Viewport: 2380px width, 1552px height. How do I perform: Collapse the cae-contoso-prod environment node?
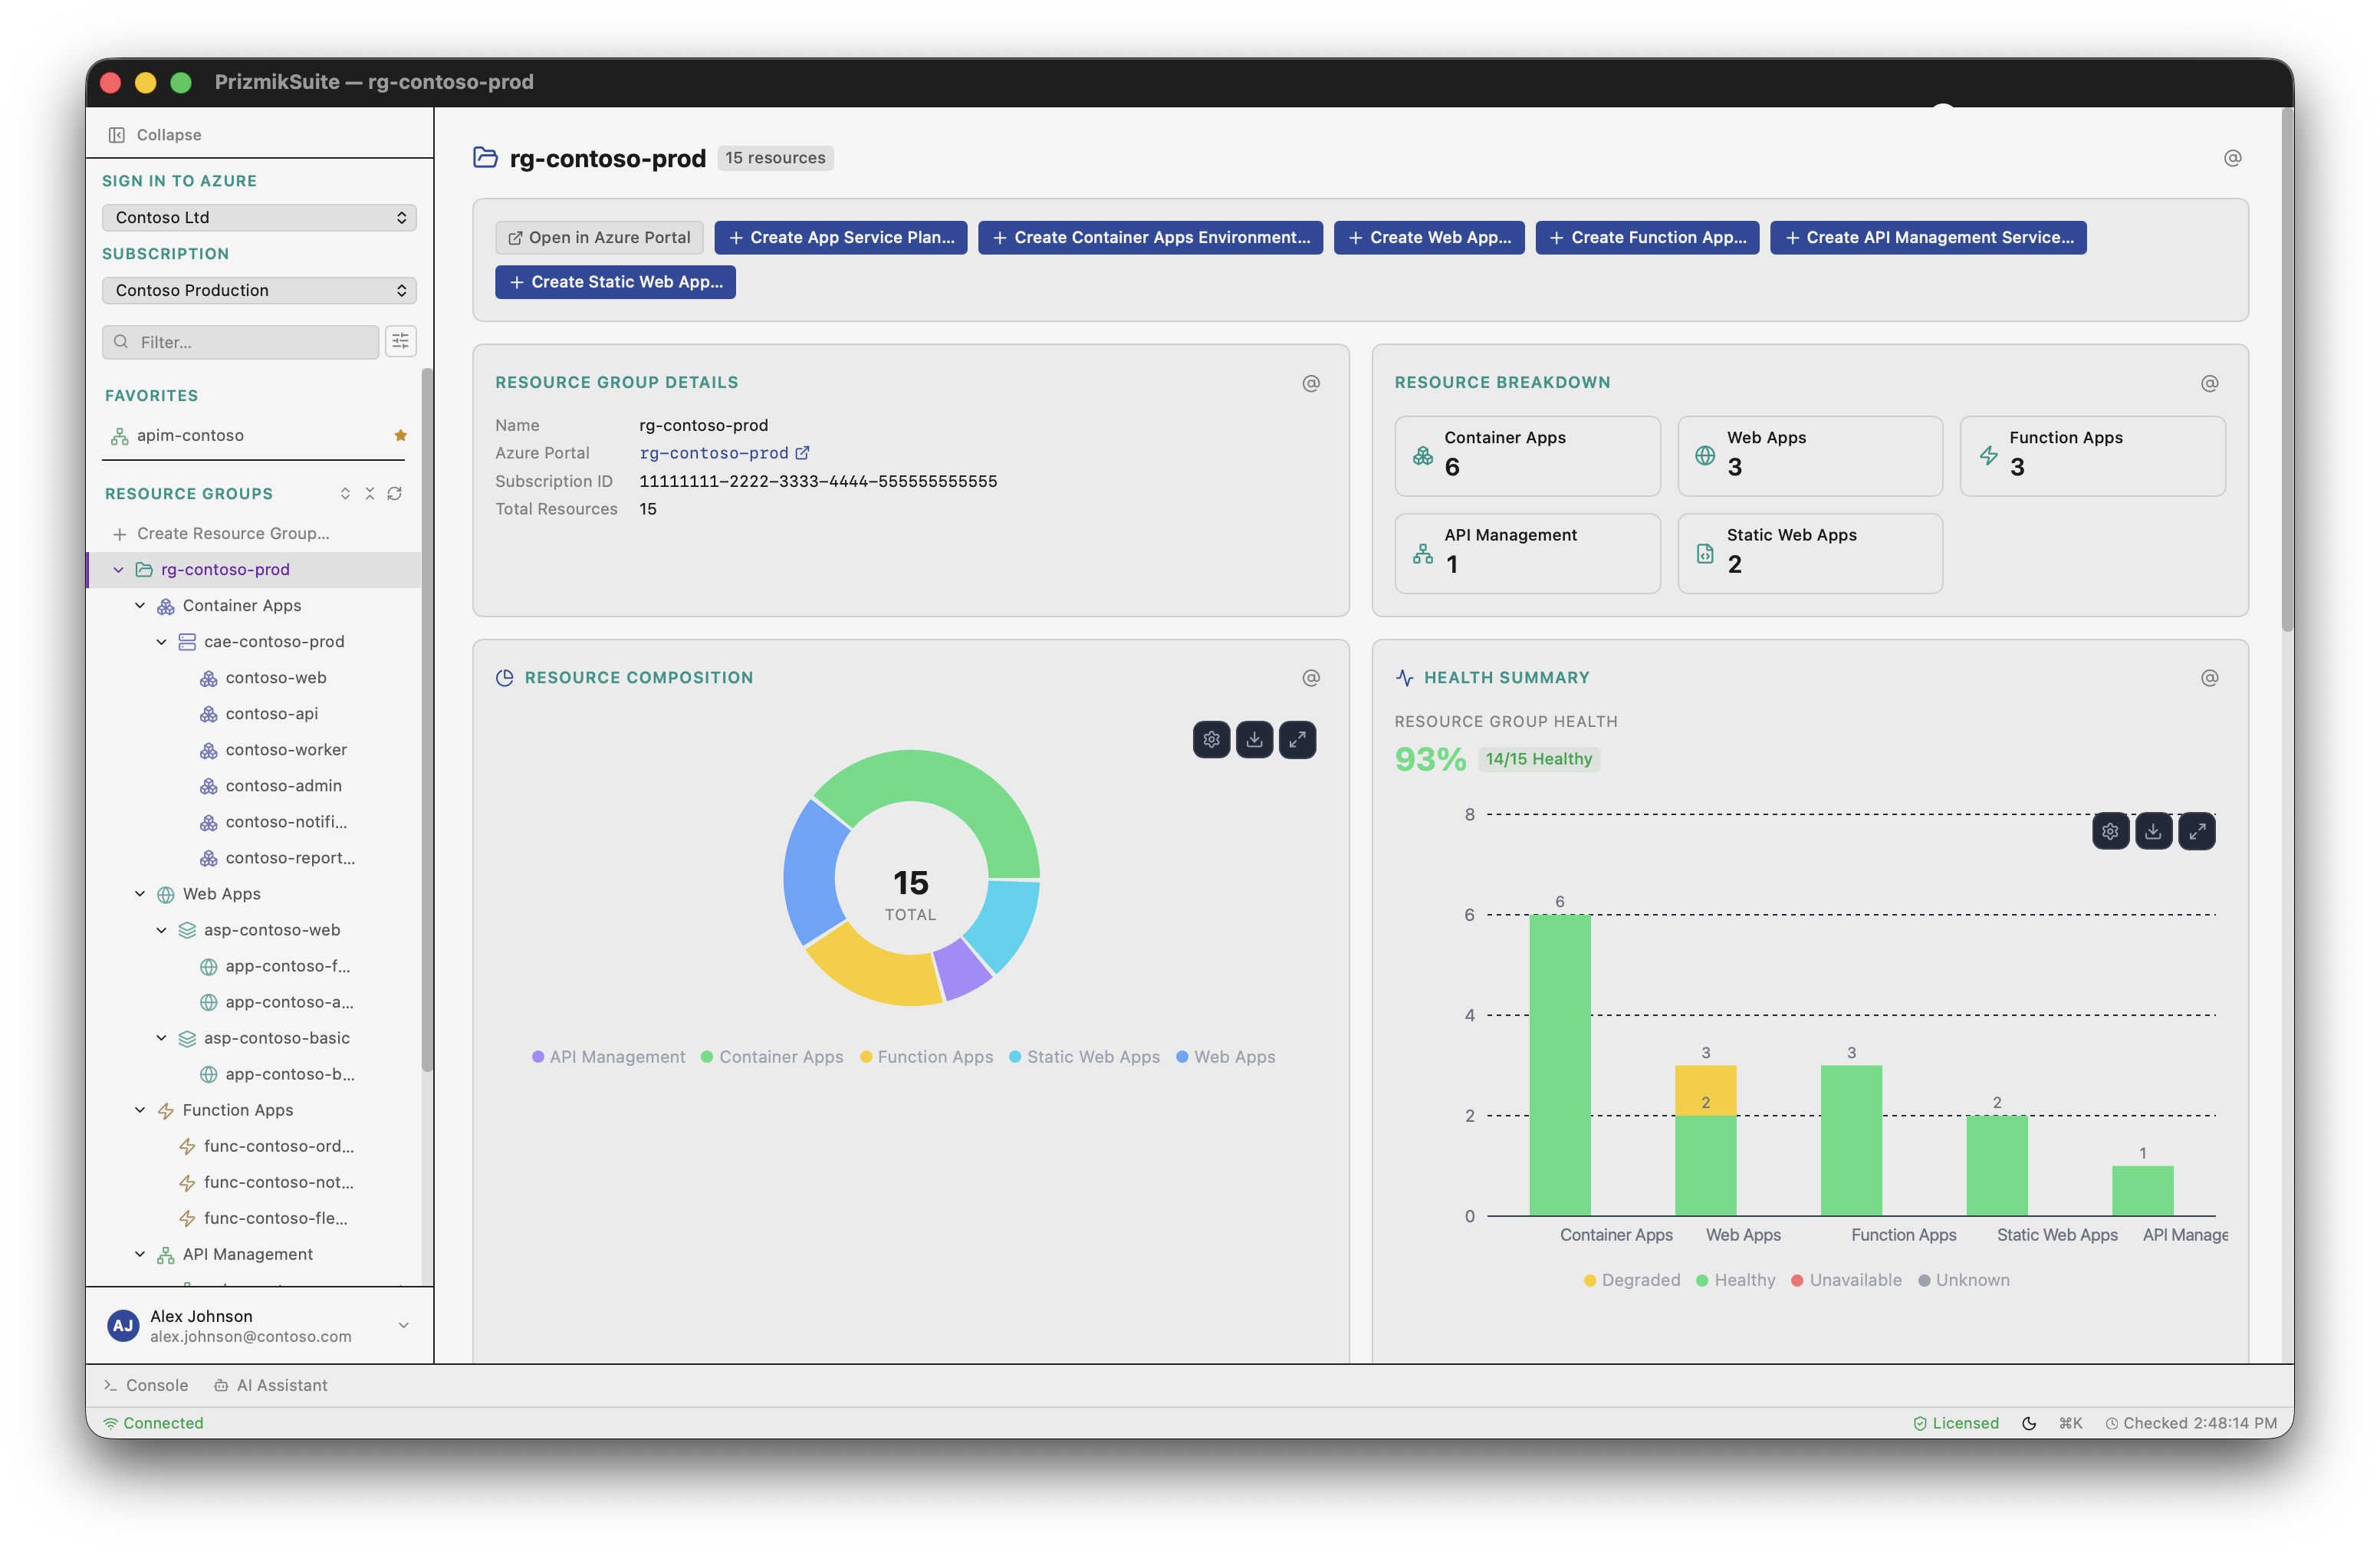tap(161, 641)
